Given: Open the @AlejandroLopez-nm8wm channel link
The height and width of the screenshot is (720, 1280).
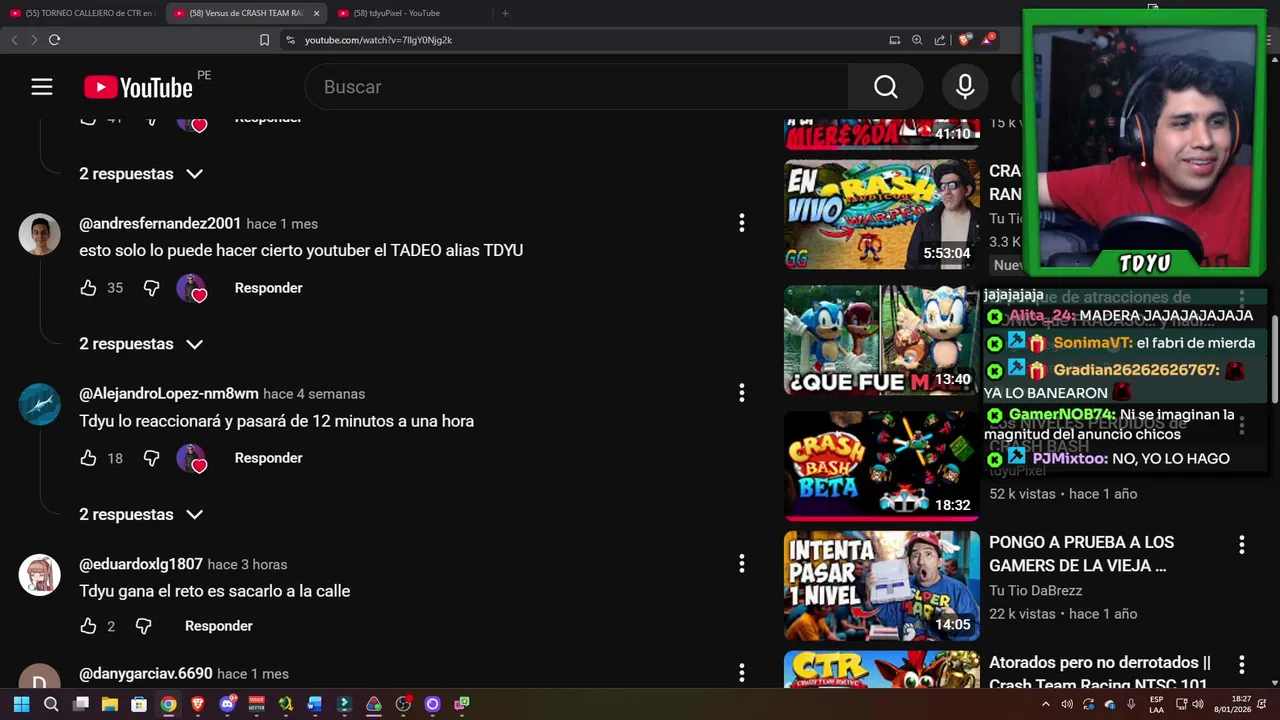Looking at the screenshot, I should (169, 394).
